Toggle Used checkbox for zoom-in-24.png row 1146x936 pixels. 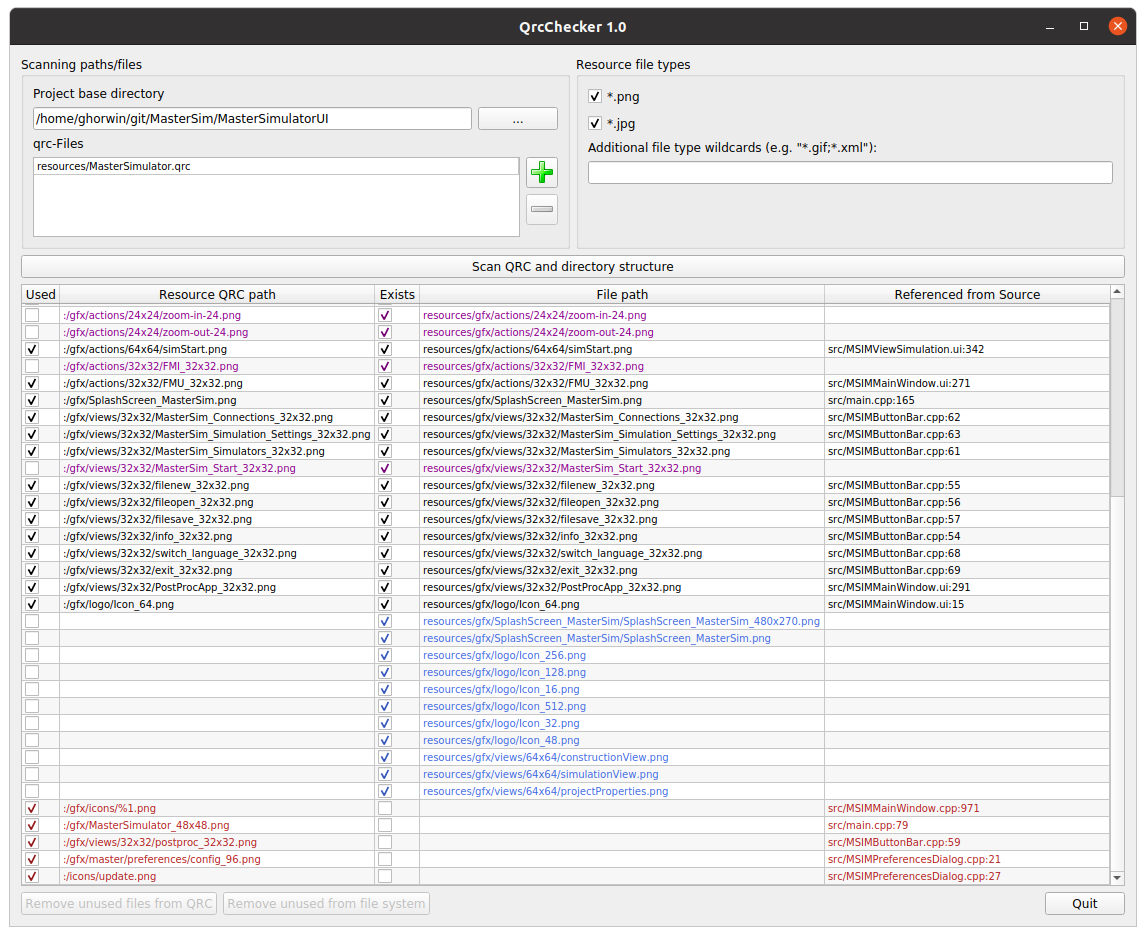point(32,315)
